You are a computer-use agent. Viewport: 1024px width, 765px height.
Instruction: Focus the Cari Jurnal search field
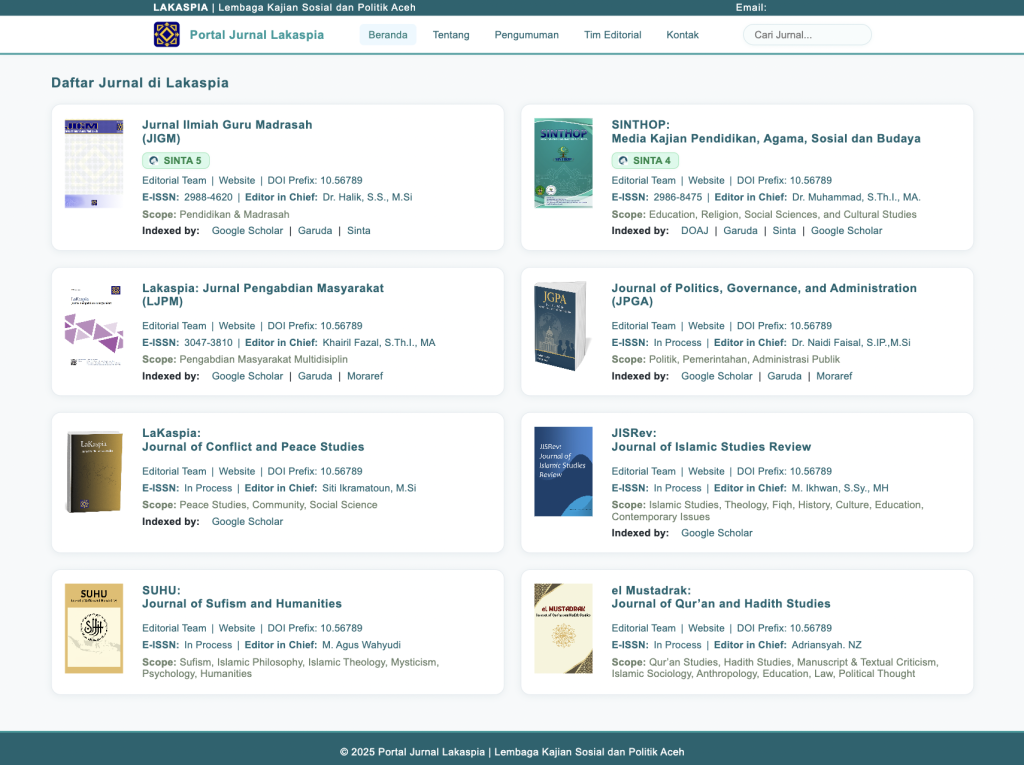807,35
